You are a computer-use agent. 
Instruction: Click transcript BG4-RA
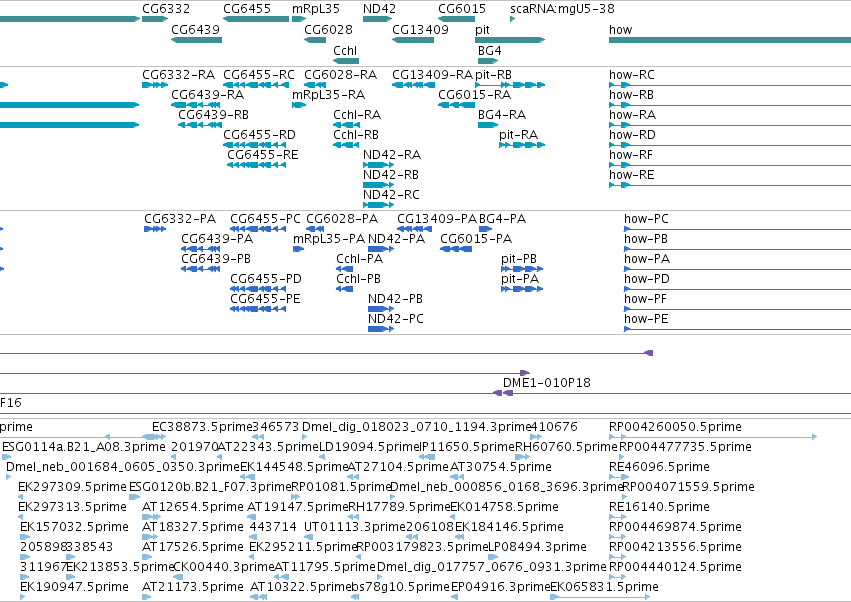[x=501, y=115]
